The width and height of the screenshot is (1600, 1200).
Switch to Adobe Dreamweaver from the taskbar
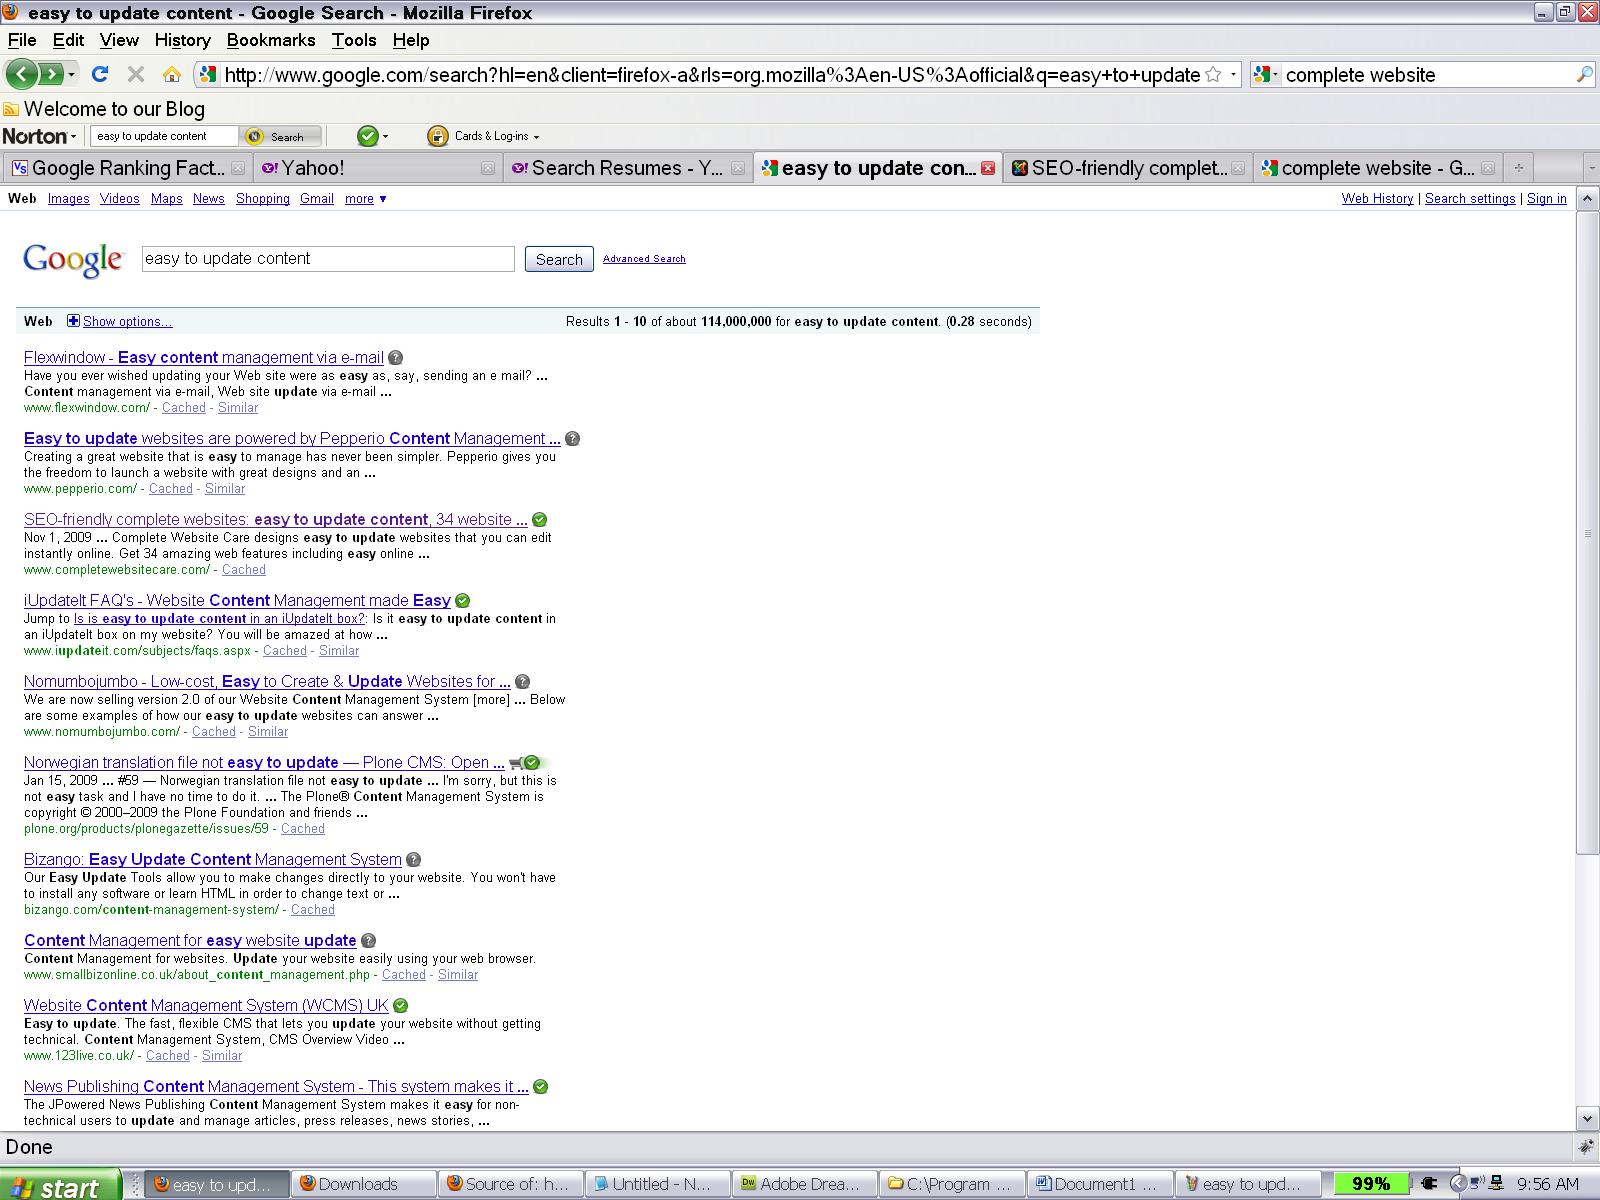pyautogui.click(x=804, y=1184)
